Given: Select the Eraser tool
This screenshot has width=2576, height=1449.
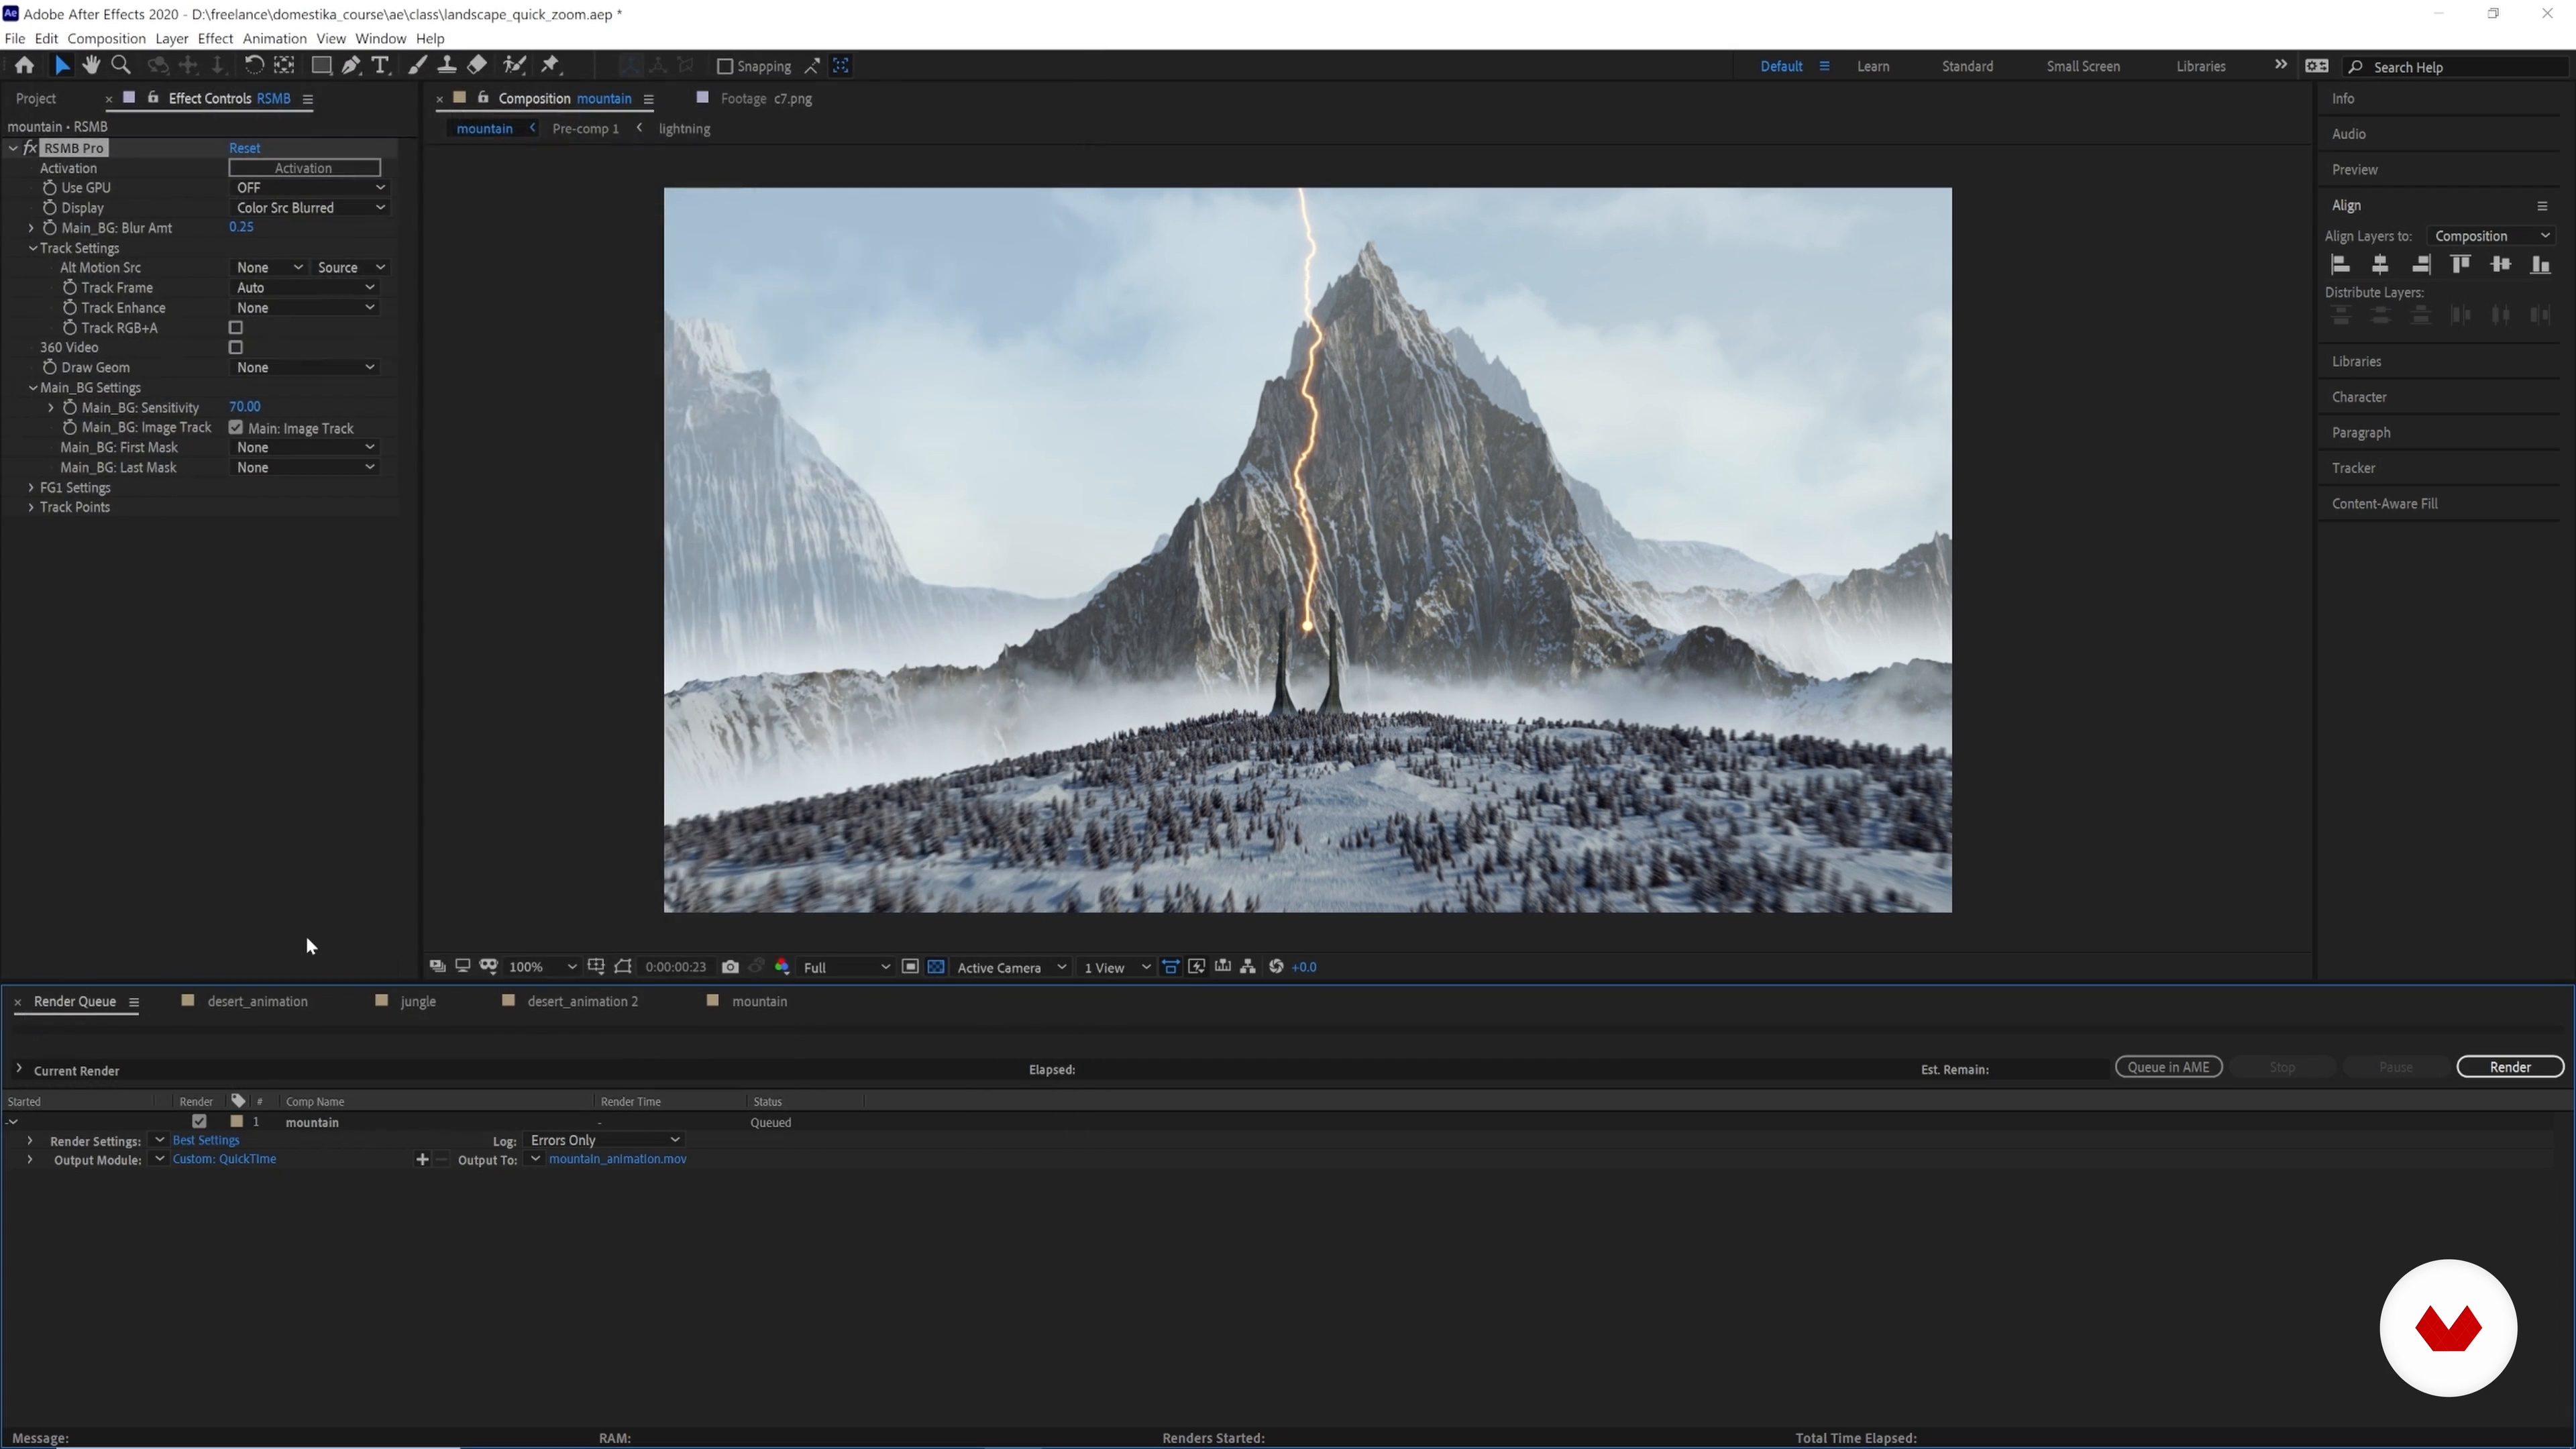Looking at the screenshot, I should (477, 66).
